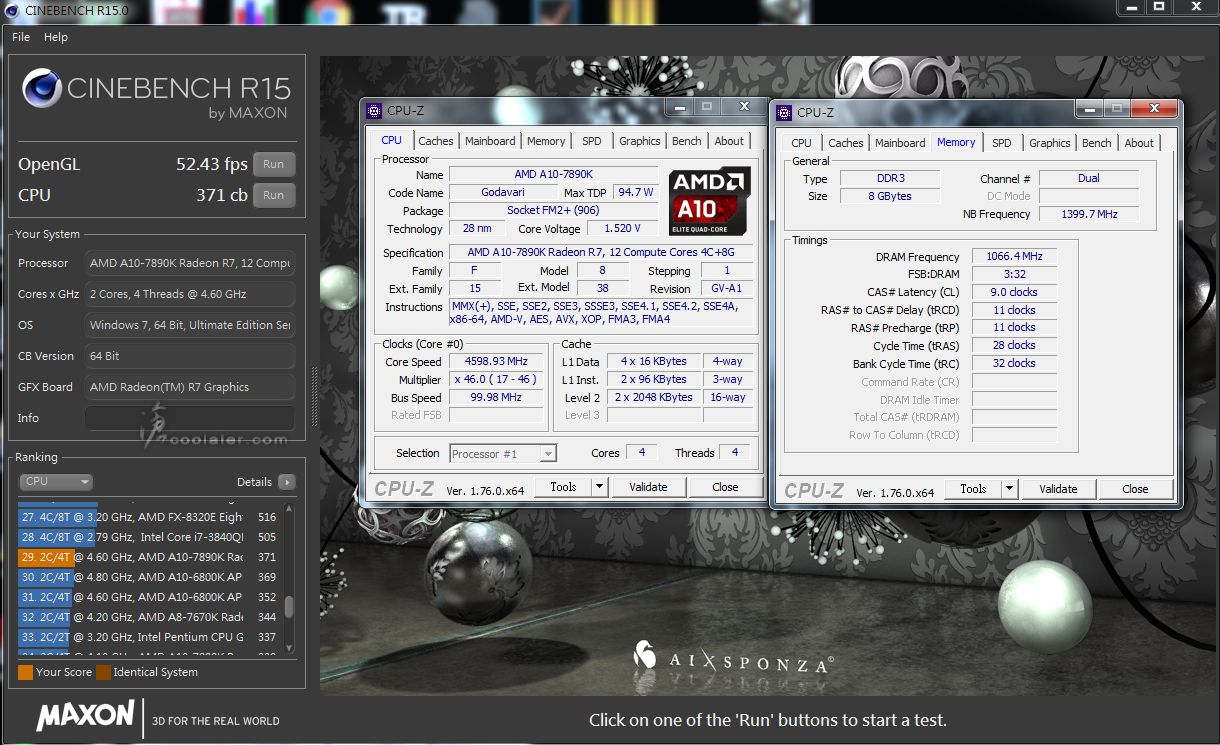Open the Details arrow button in Ranking

pos(287,482)
